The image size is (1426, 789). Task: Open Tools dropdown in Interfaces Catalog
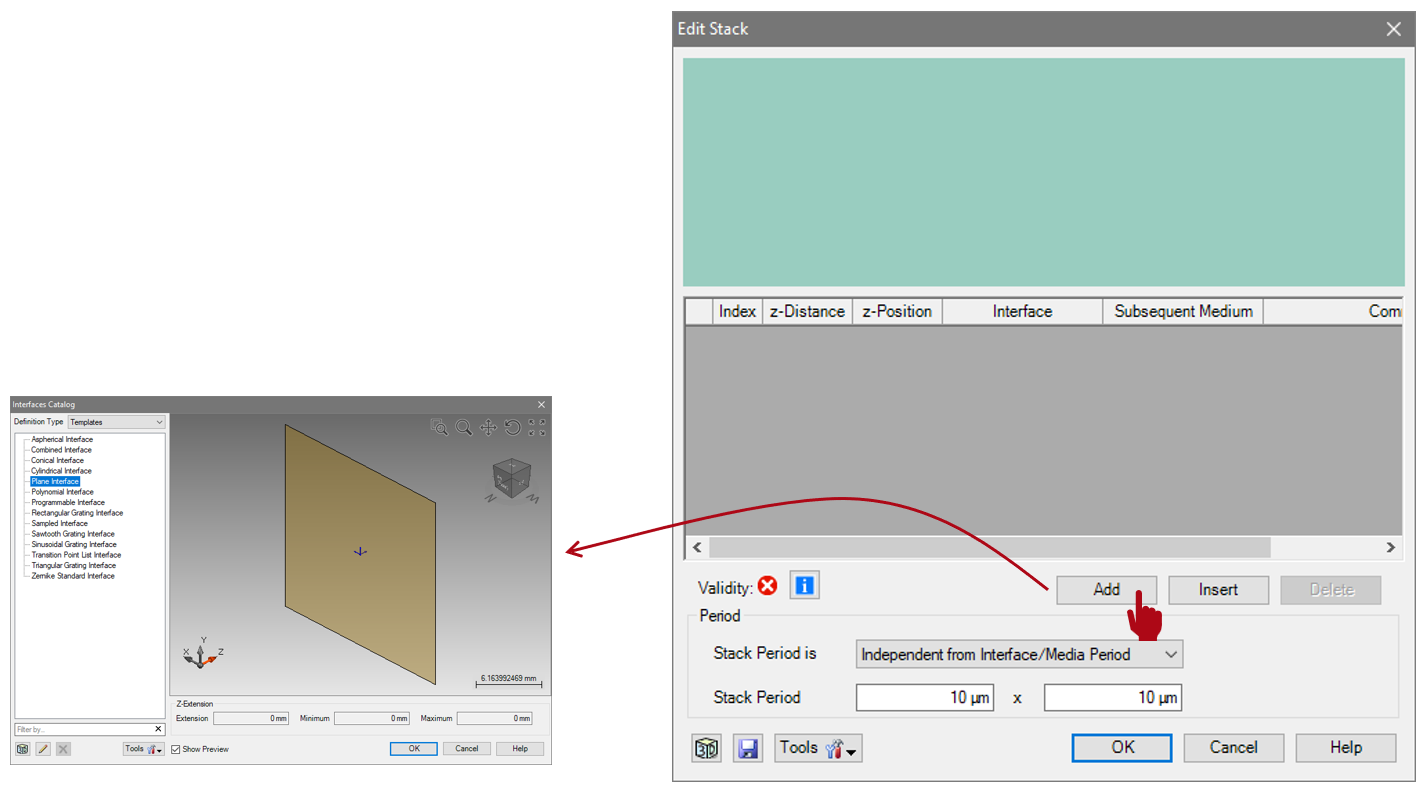click(x=144, y=748)
